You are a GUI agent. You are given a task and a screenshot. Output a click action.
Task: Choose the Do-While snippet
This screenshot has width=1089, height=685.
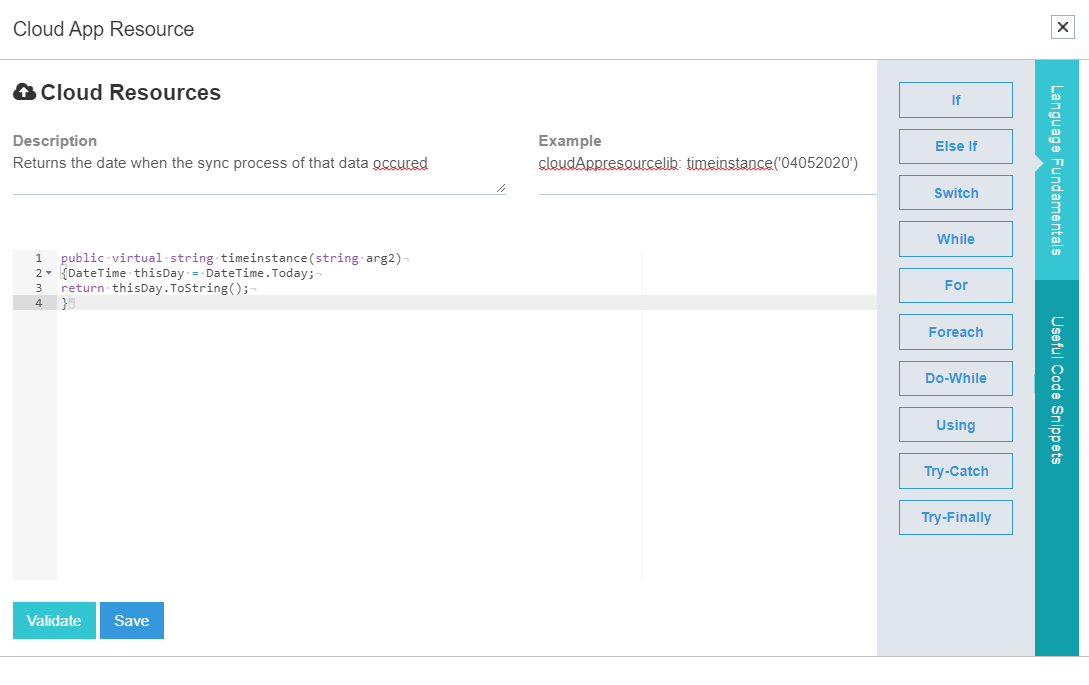pyautogui.click(x=955, y=378)
